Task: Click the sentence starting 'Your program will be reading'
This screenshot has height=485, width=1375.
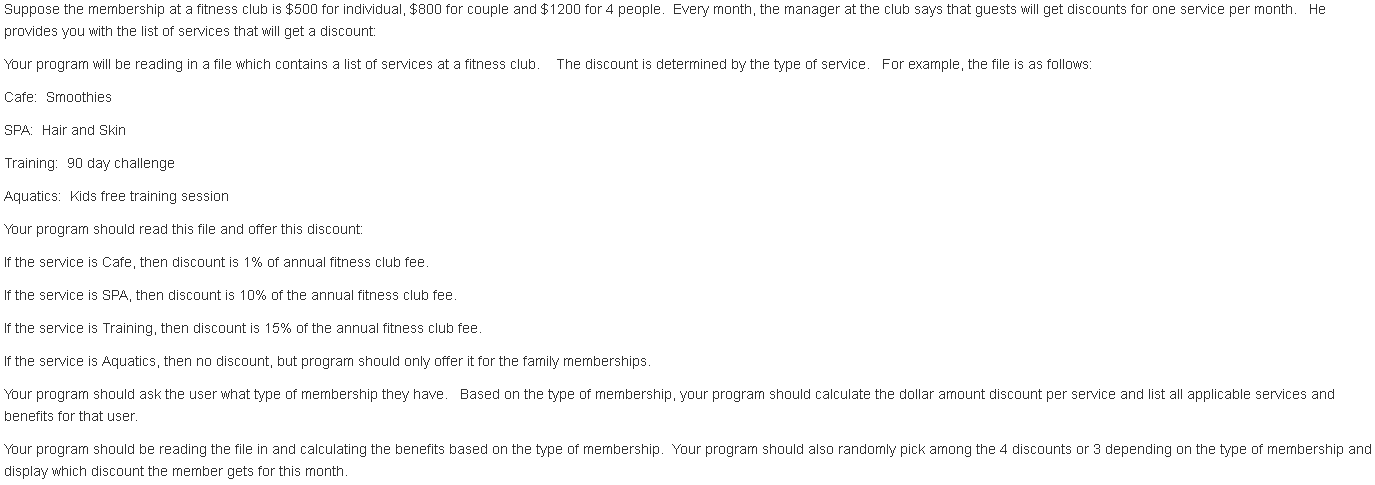Action: [x=271, y=64]
